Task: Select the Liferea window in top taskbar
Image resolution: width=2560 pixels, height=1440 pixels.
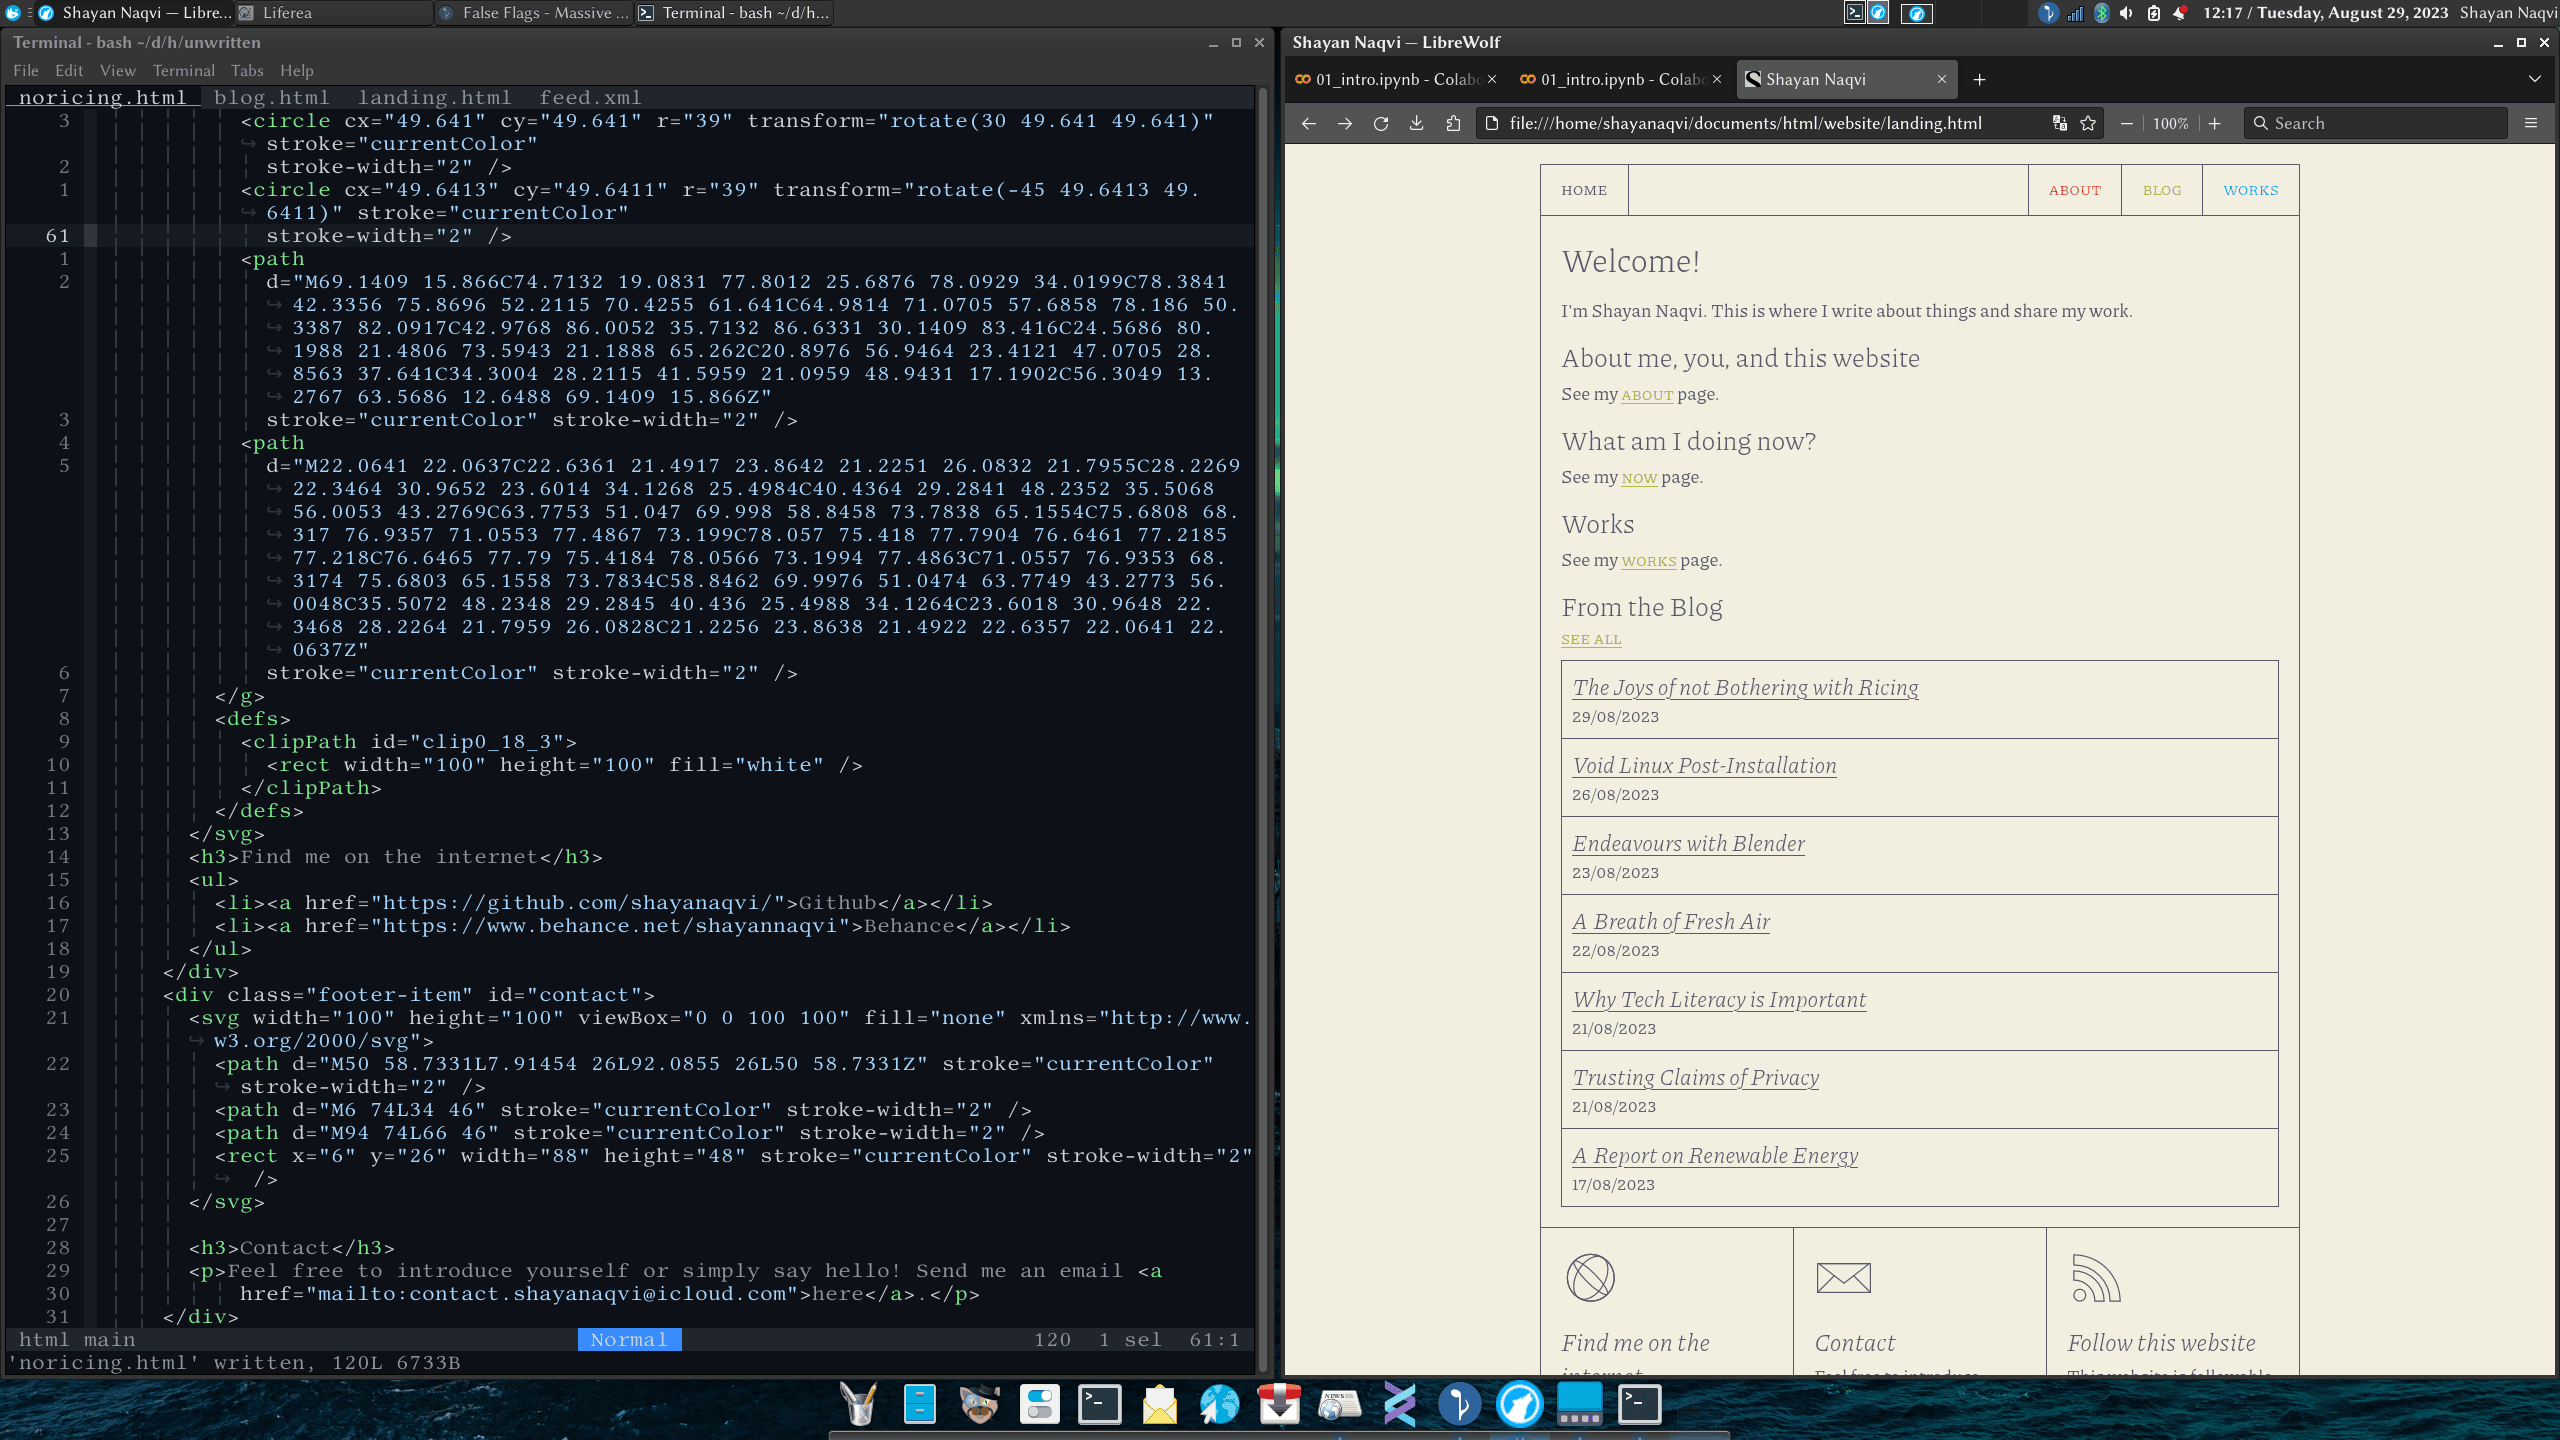Action: [x=333, y=13]
